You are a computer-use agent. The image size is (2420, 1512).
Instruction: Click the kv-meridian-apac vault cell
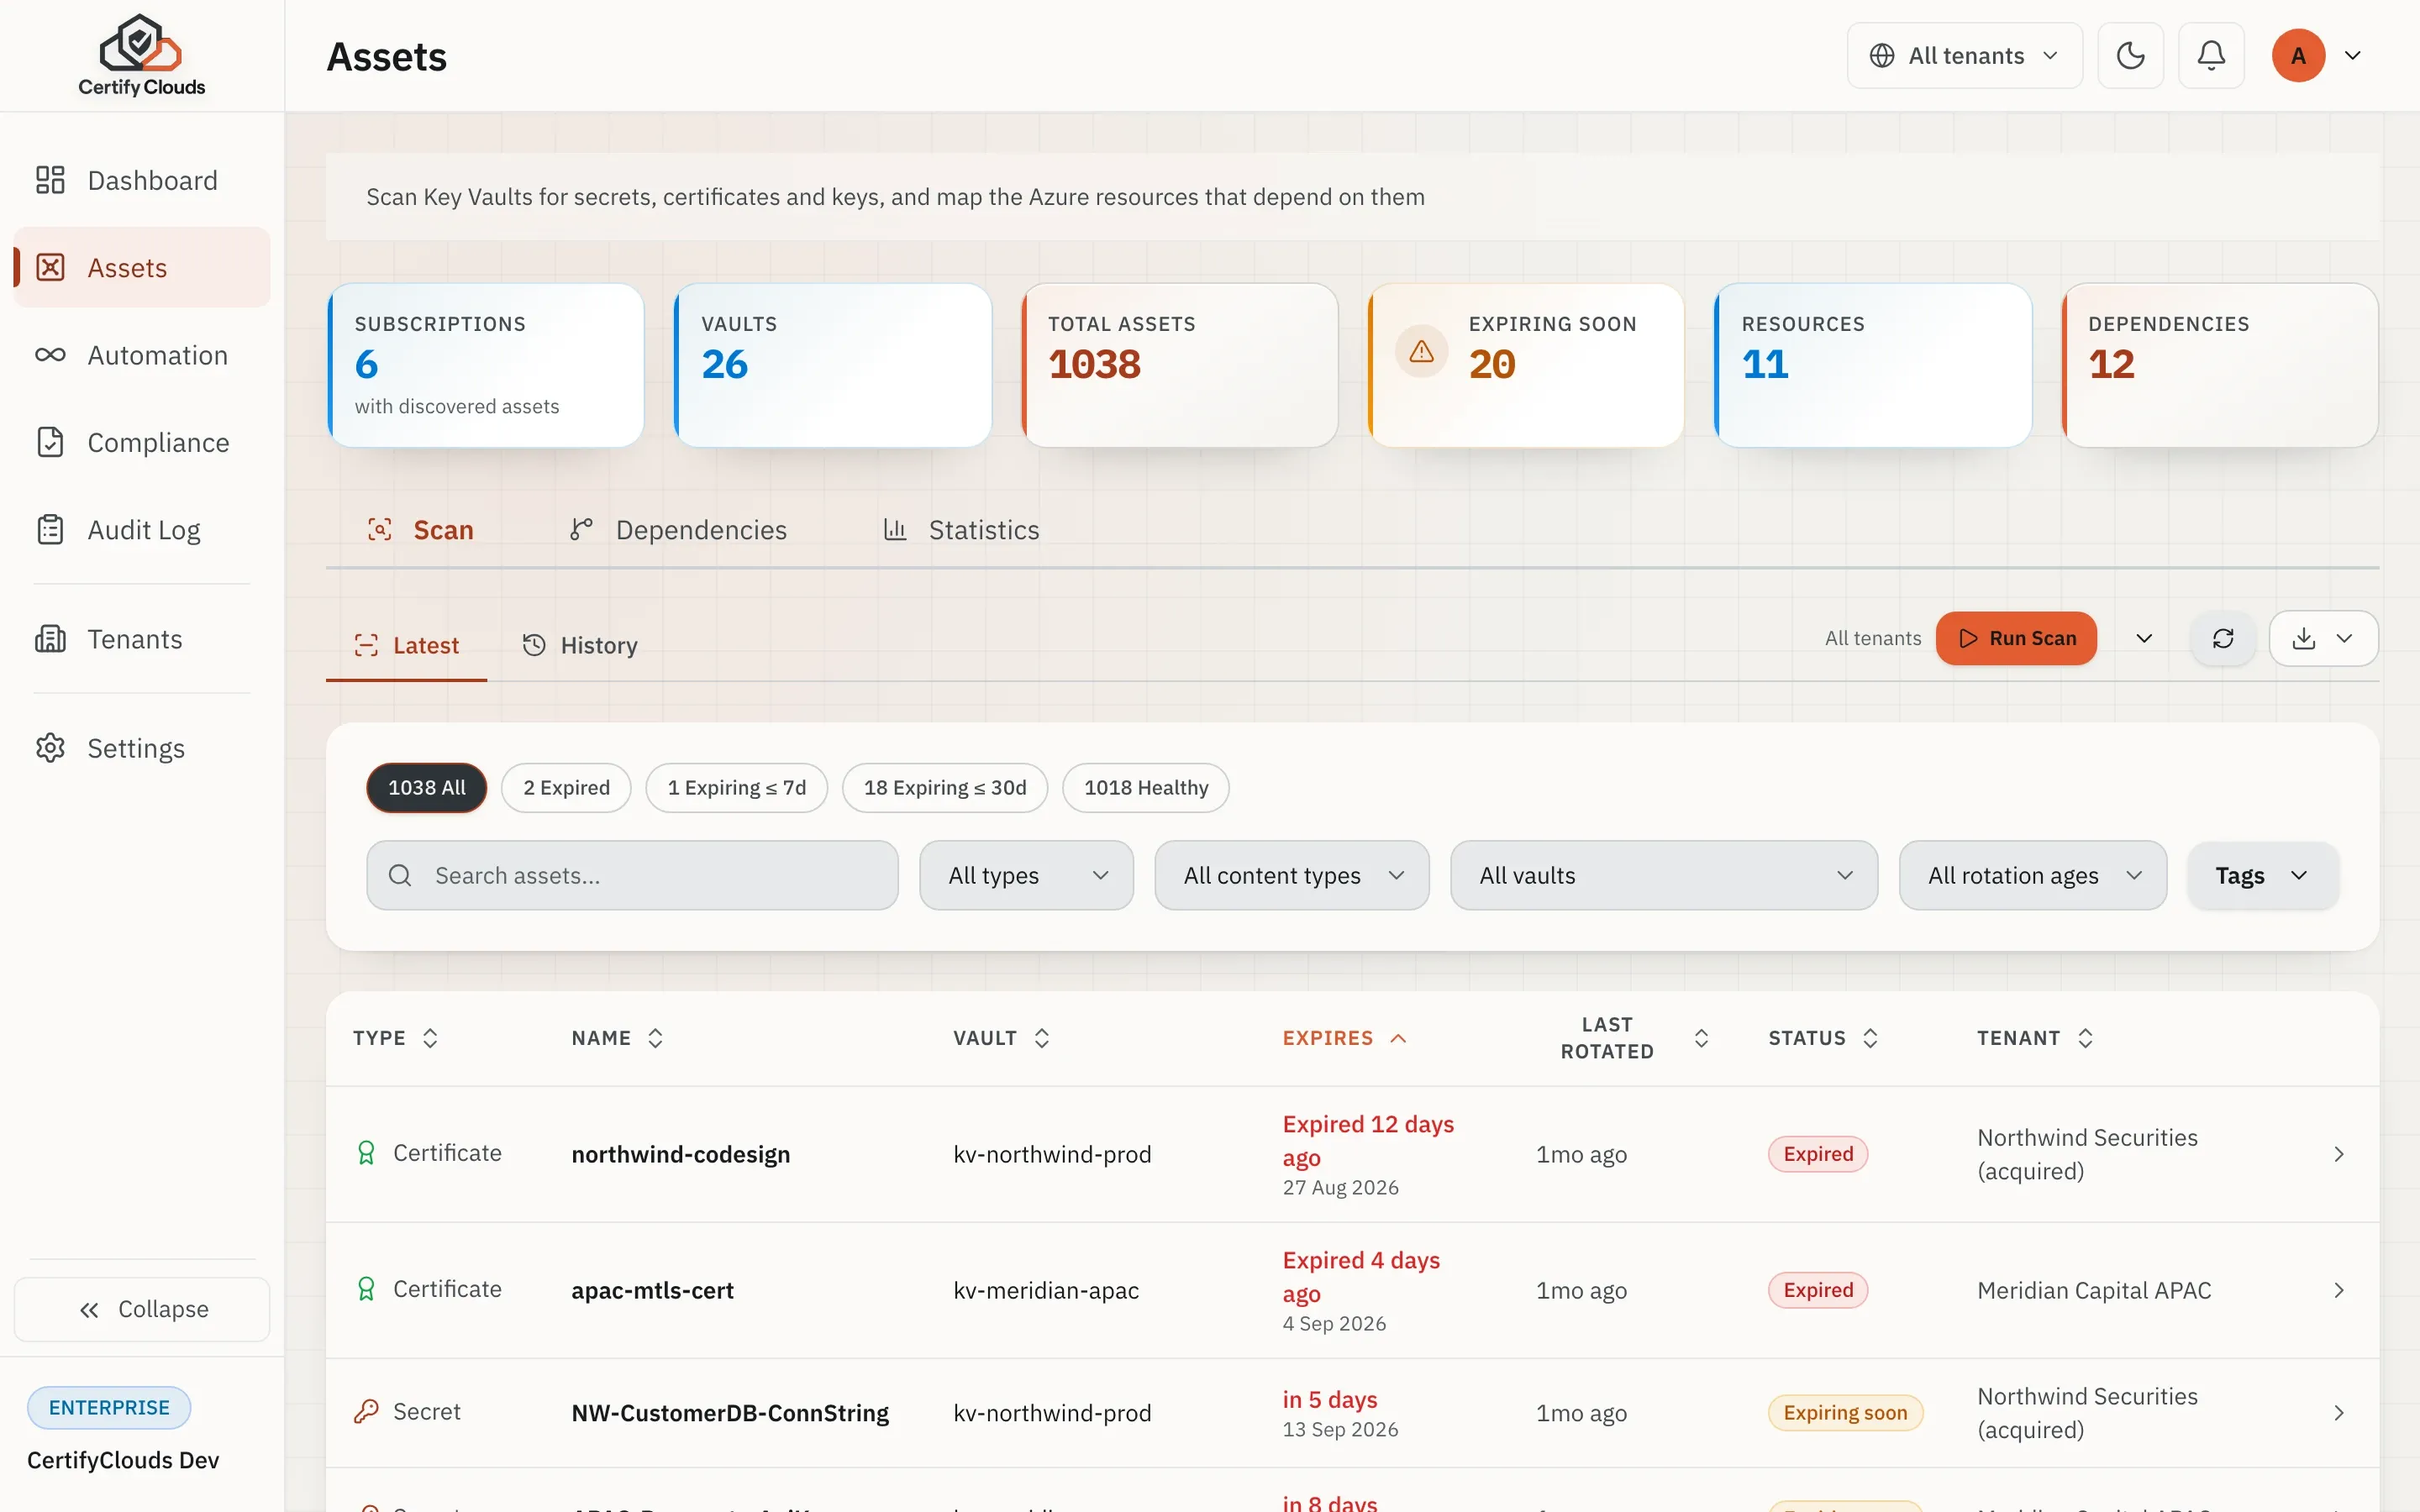coord(1046,1290)
